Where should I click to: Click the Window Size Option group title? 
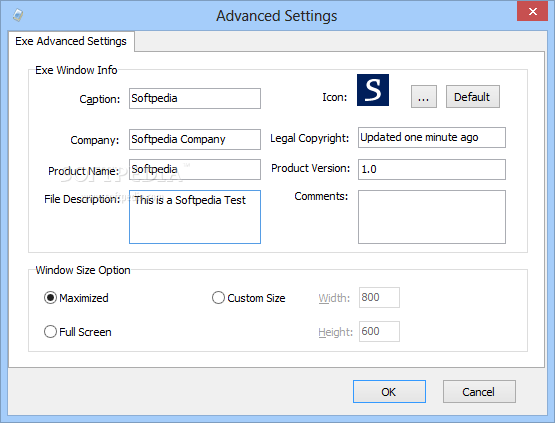click(x=83, y=270)
